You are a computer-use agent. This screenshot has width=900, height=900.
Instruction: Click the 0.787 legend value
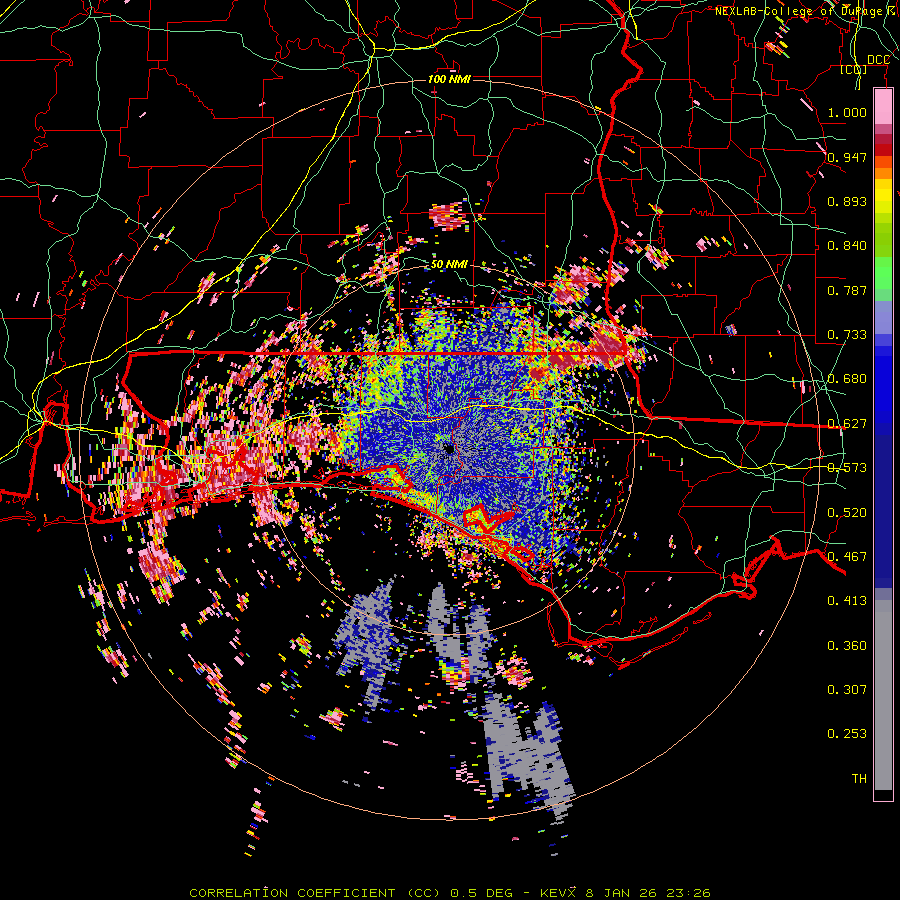(847, 290)
